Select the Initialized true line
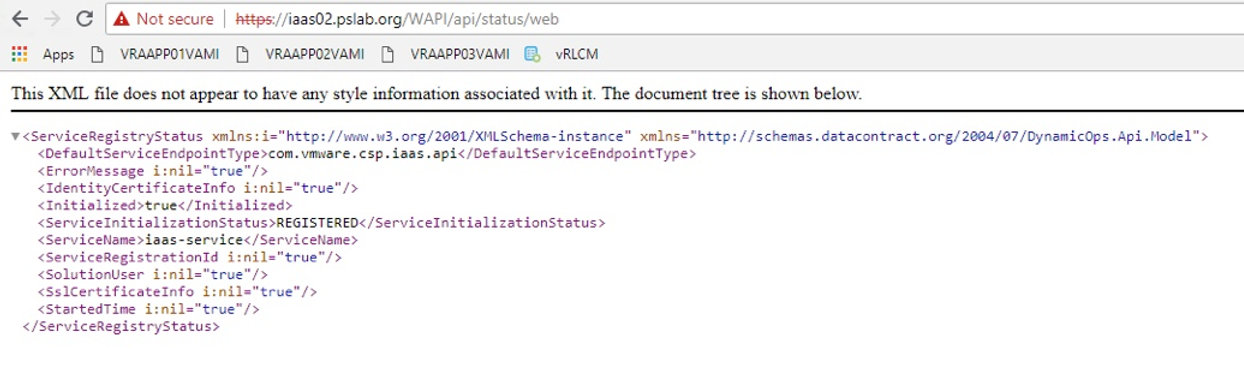1244x370 pixels. pos(165,205)
